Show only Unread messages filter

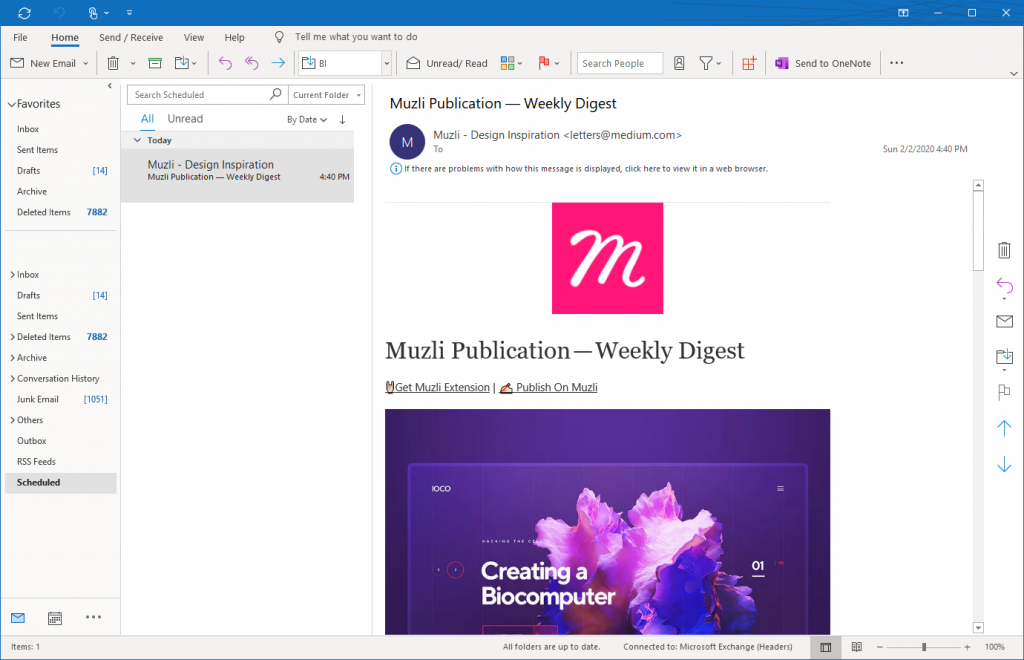185,119
